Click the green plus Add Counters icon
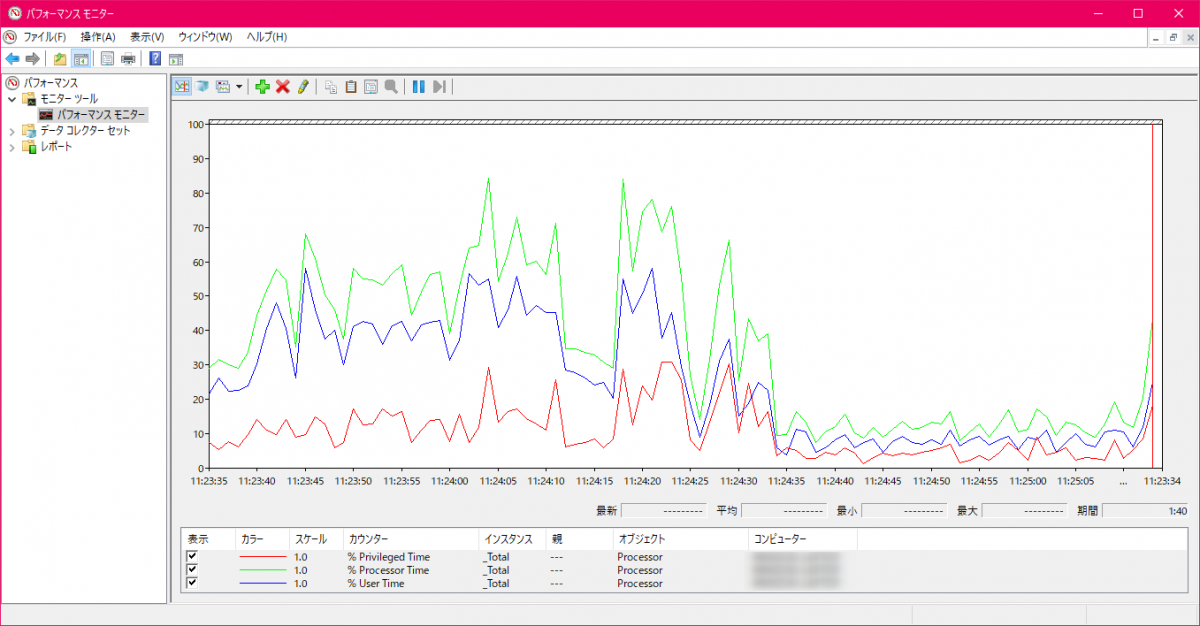This screenshot has width=1200, height=626. point(262,87)
